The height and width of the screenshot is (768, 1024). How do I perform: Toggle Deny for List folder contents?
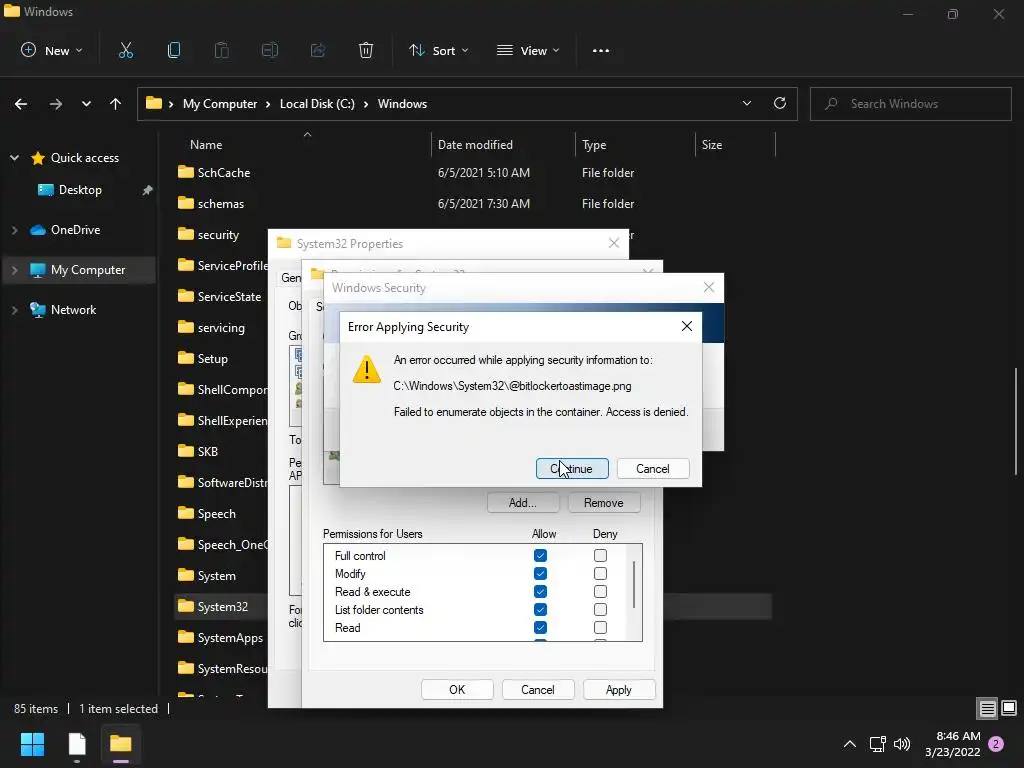click(x=600, y=610)
